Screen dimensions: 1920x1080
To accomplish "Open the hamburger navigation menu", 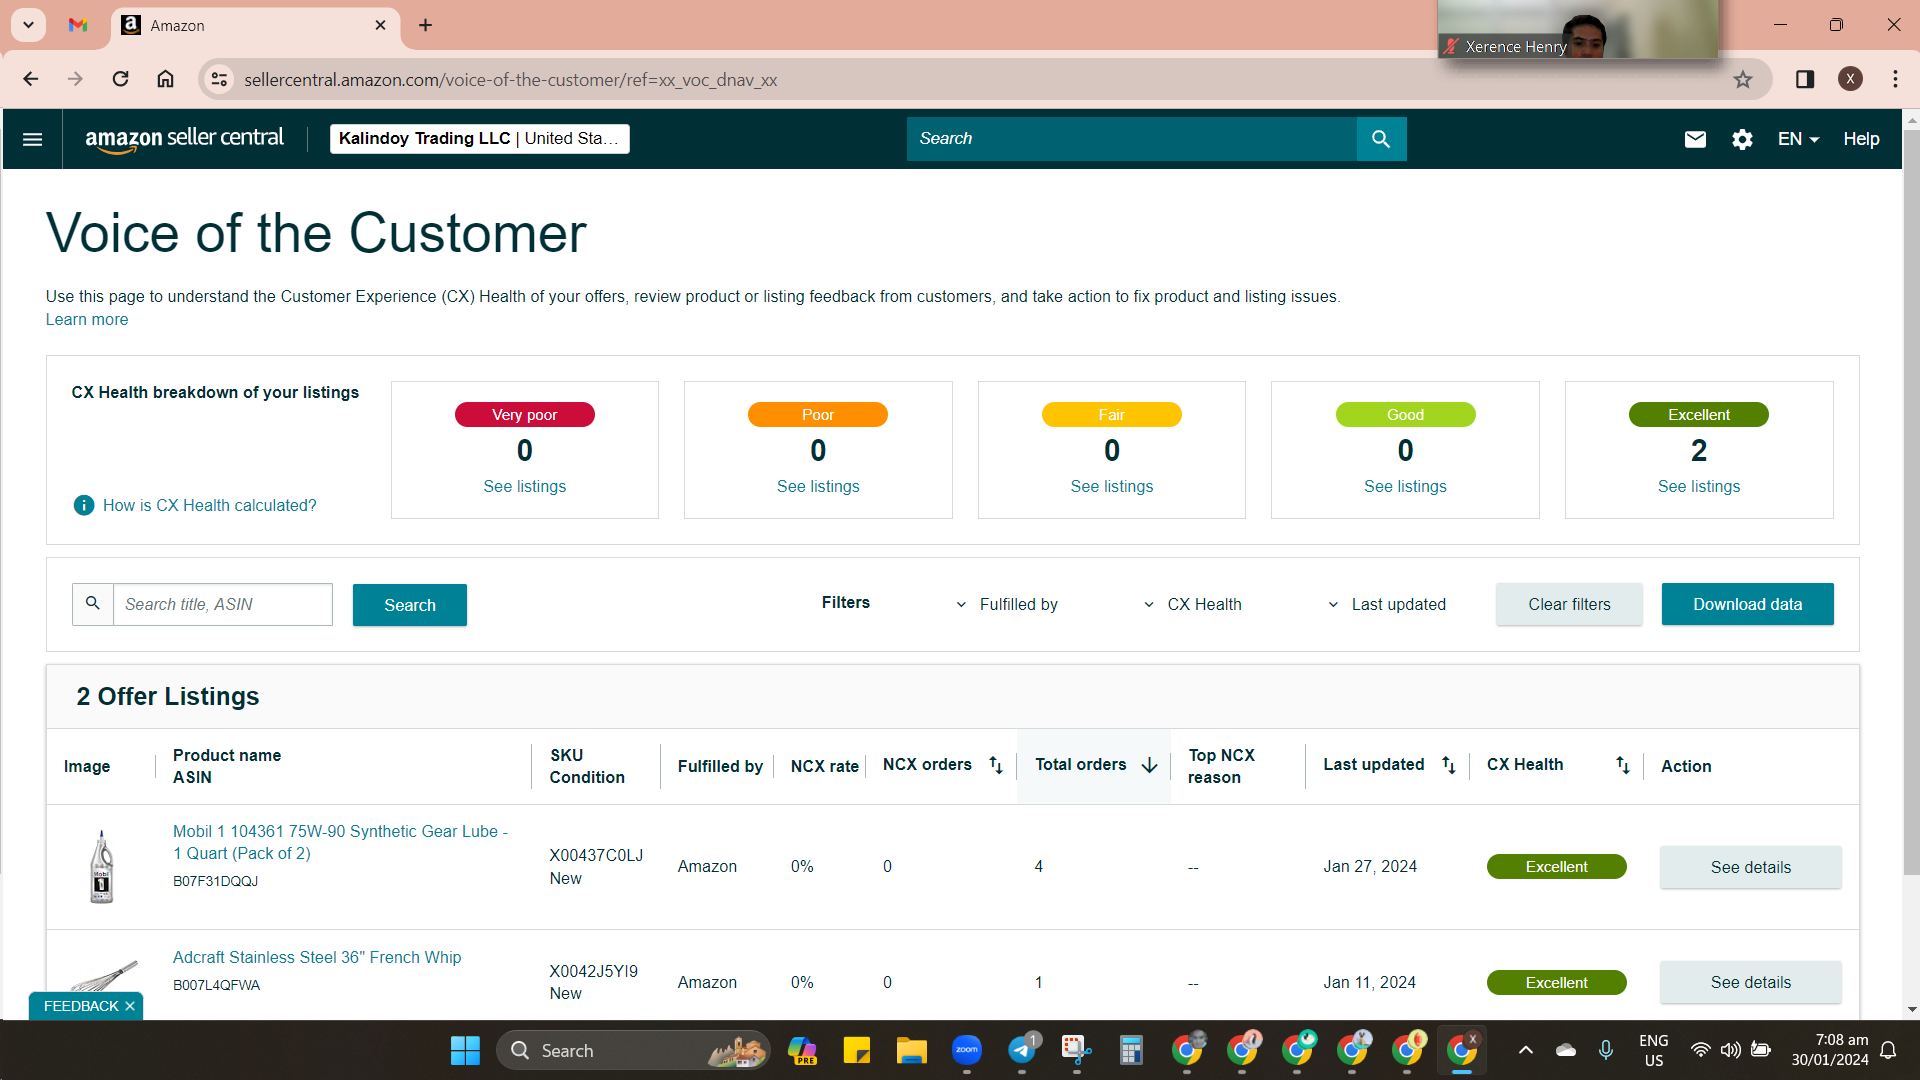I will (32, 139).
